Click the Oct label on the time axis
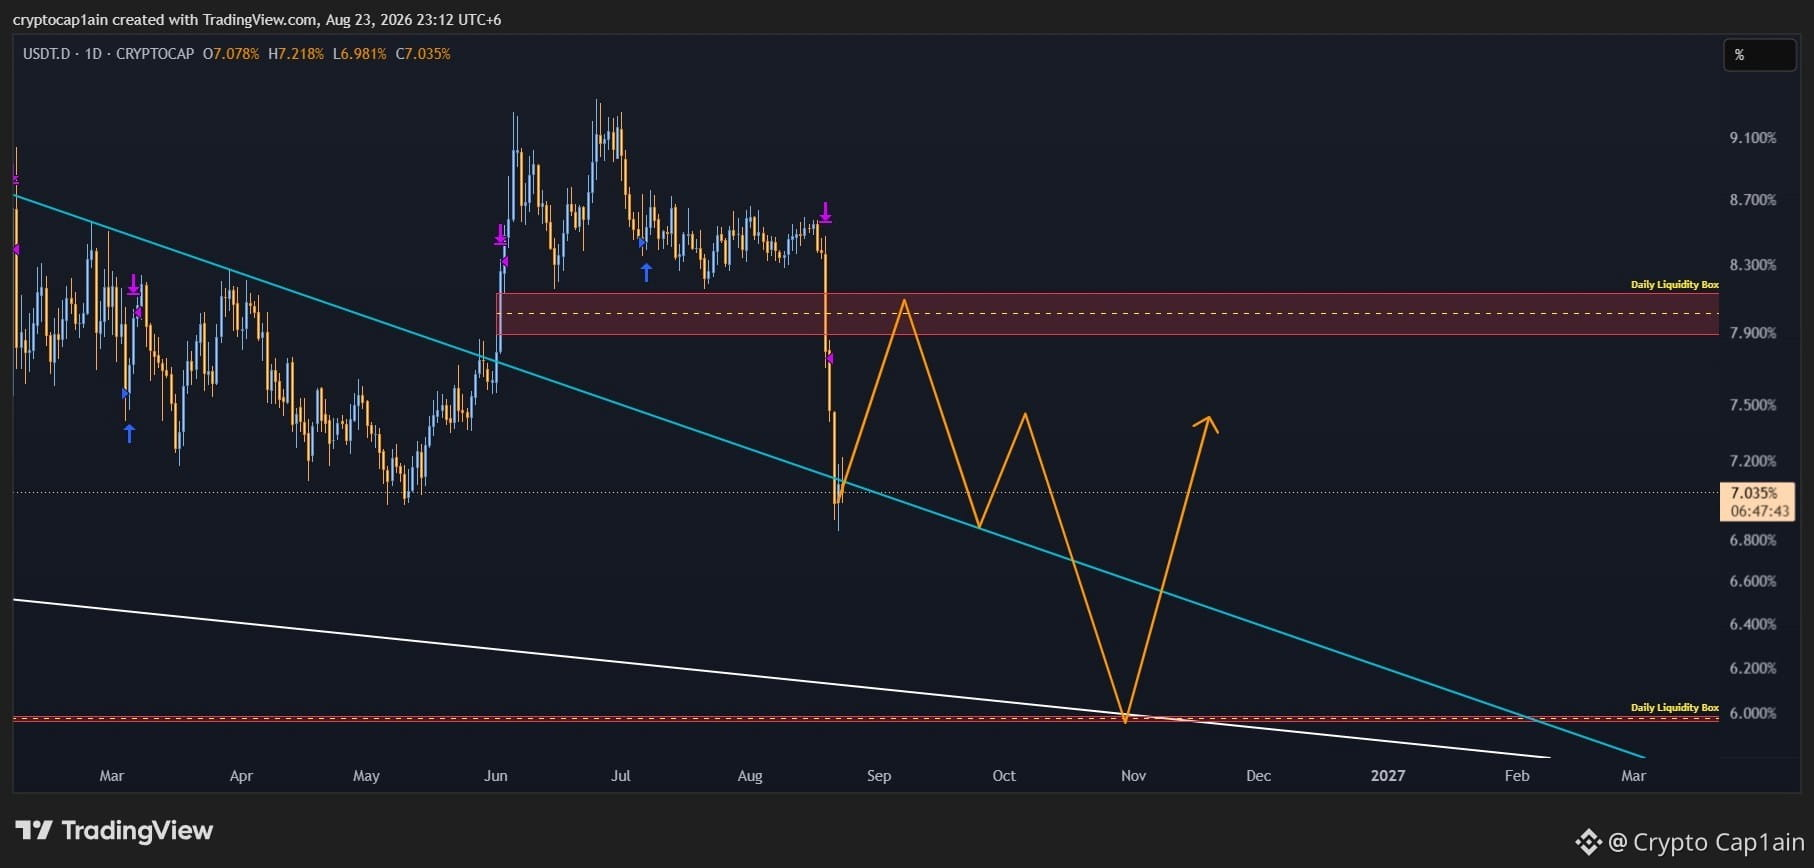Screen dimensions: 1814x868 tap(1004, 776)
